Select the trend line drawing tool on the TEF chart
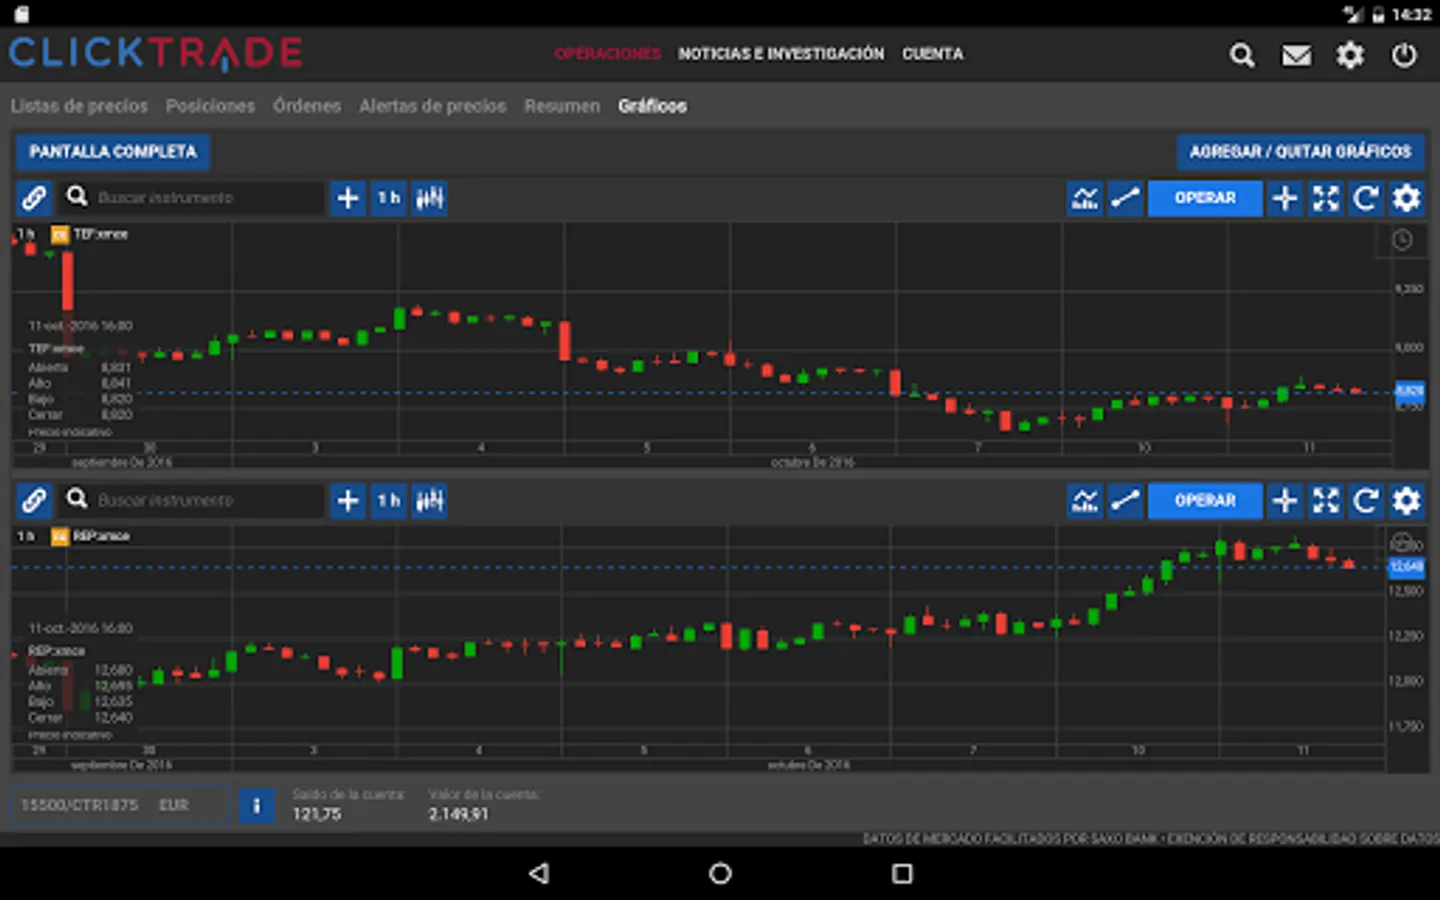Viewport: 1440px width, 900px height. [x=1125, y=198]
